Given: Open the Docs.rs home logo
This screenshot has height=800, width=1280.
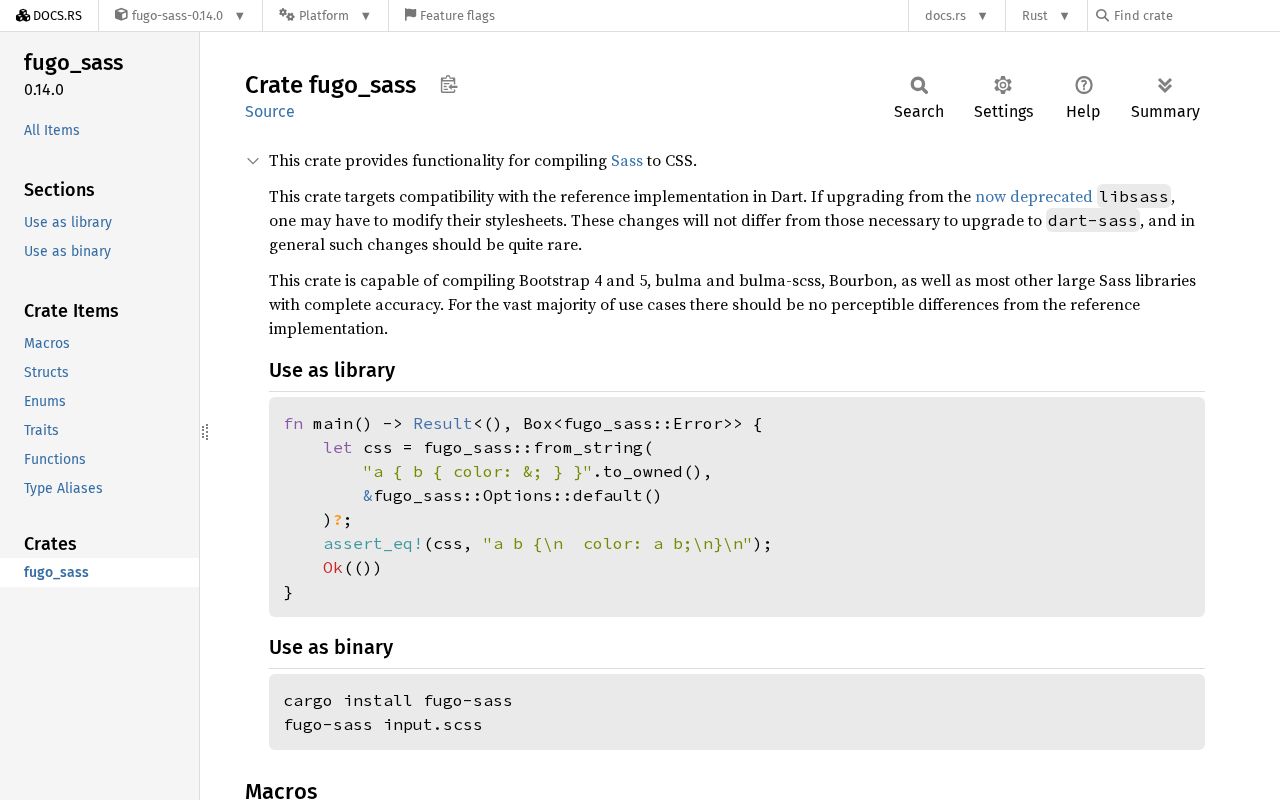Looking at the screenshot, I should 49,15.
